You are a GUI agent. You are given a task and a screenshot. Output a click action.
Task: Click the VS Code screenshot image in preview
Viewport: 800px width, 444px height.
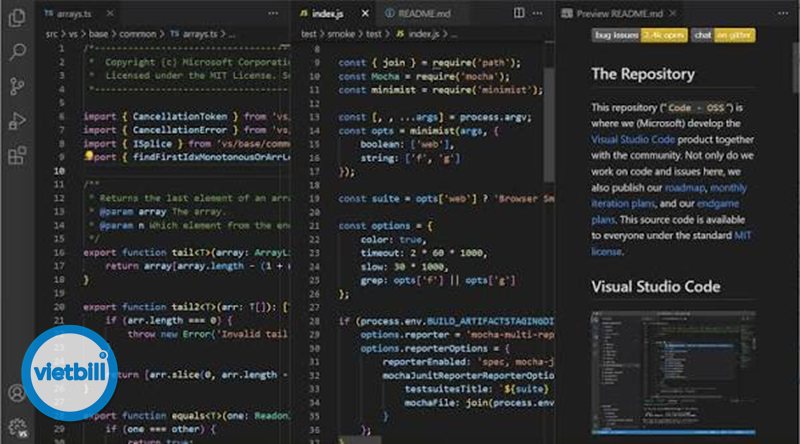[x=673, y=373]
